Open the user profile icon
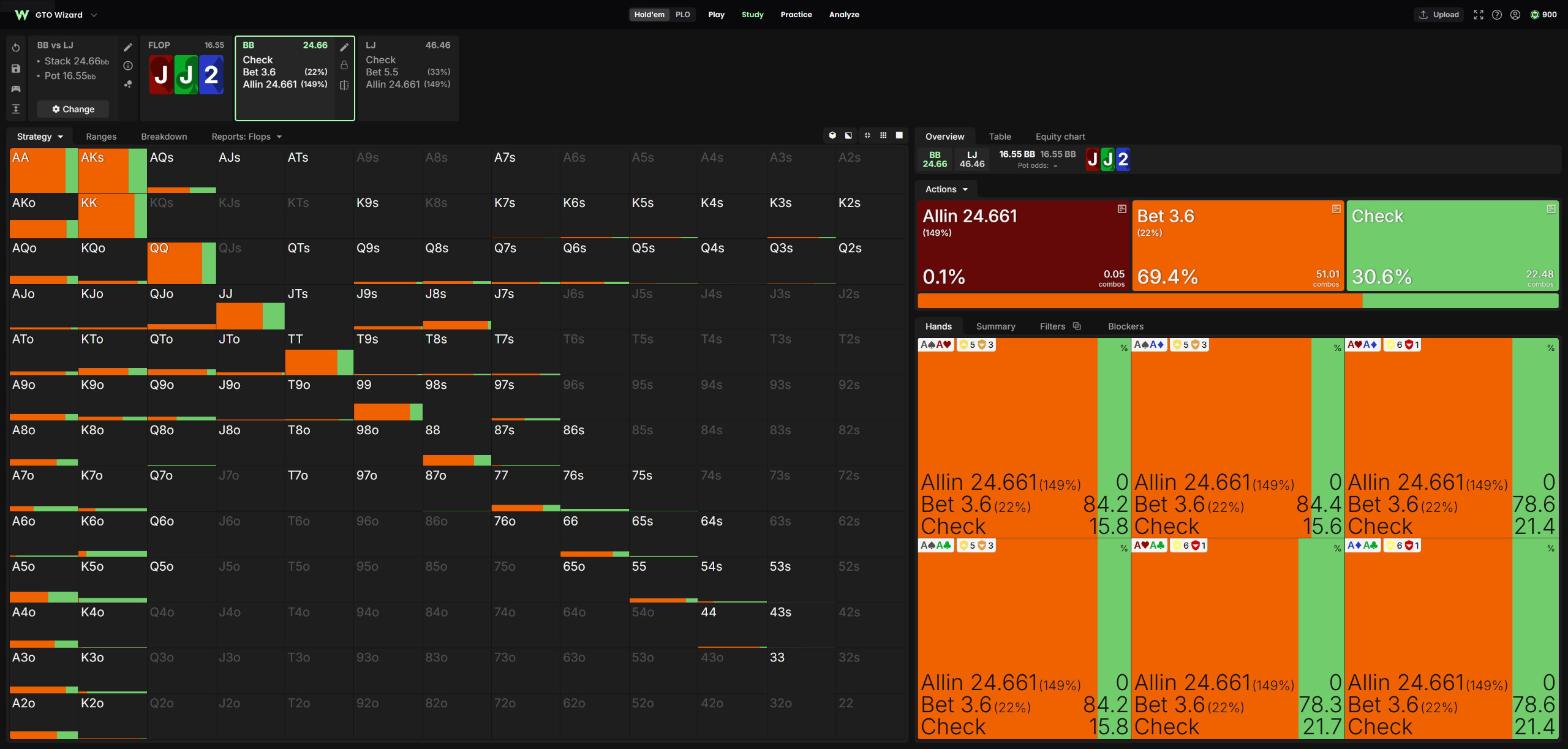Viewport: 1568px width, 749px height. (x=1515, y=15)
